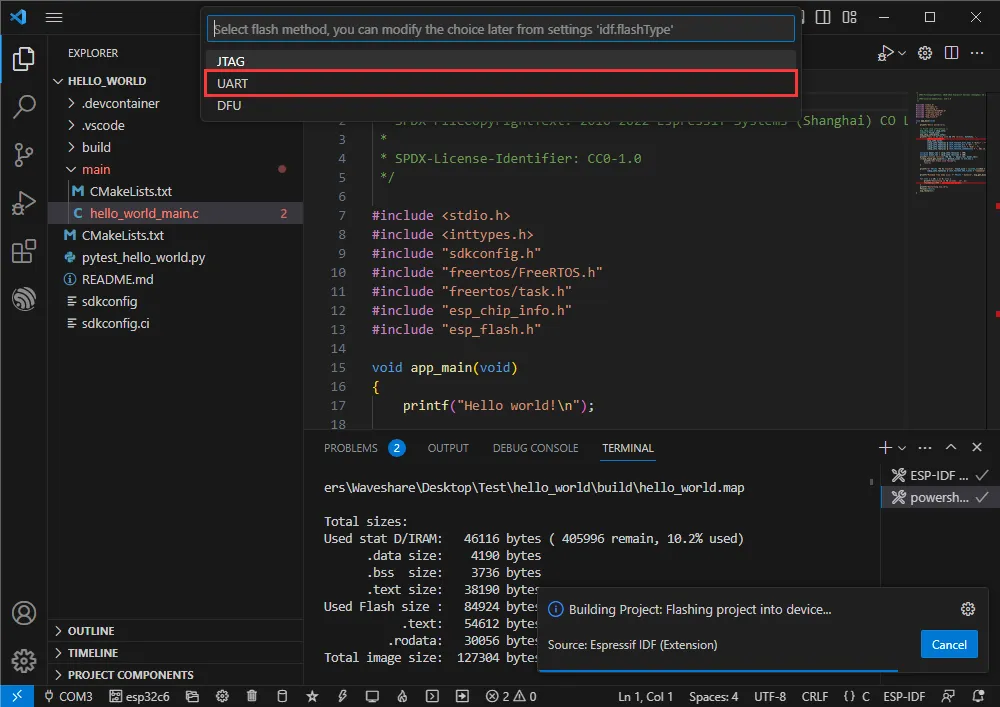This screenshot has height=707, width=1000.
Task: Start build, flash and monitor with the flame icon
Action: pyautogui.click(x=402, y=696)
